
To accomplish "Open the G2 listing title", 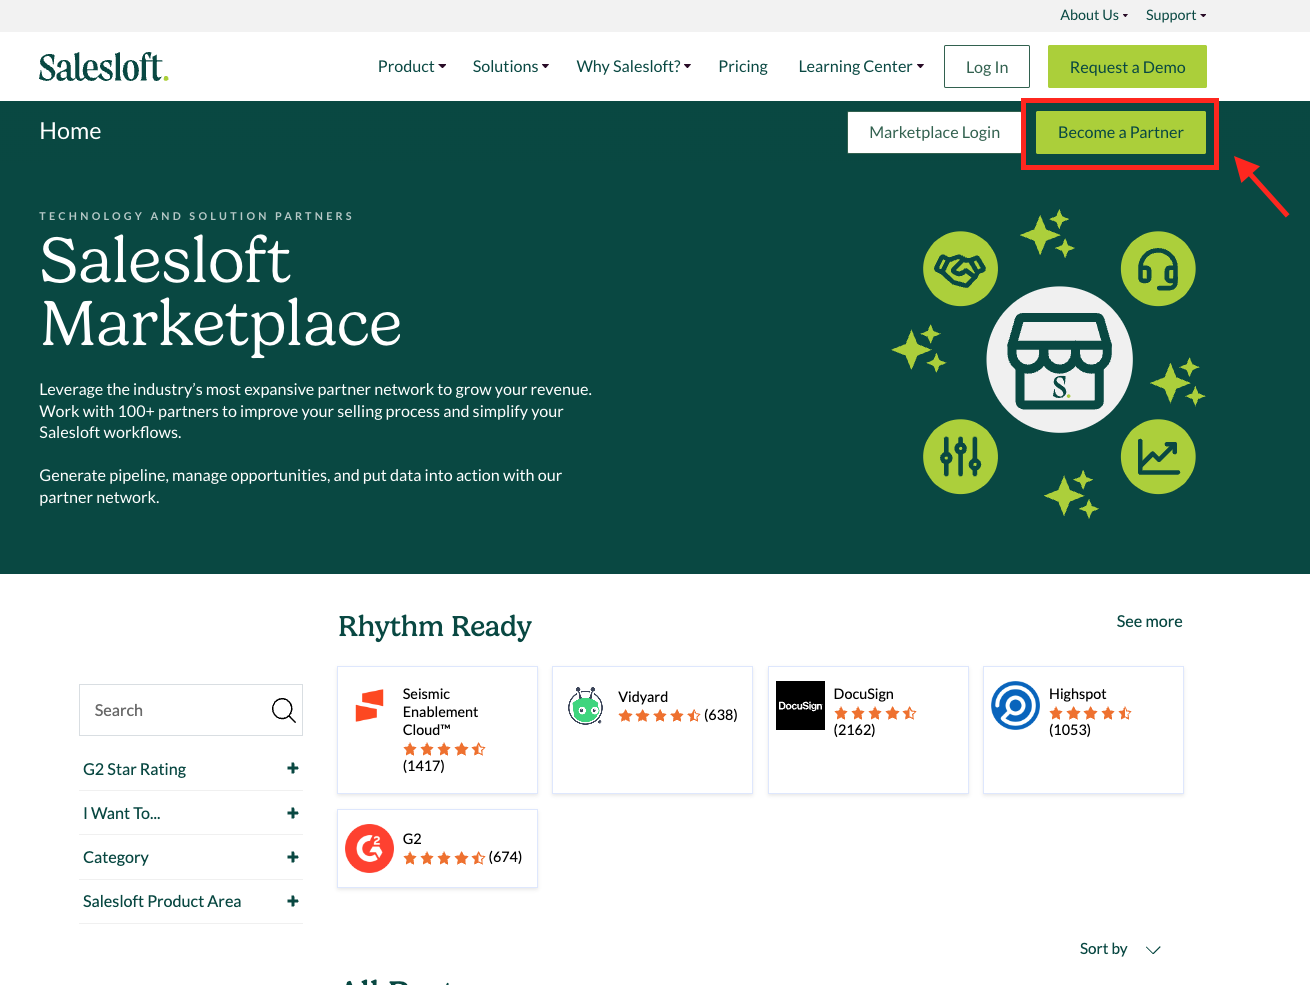I will click(412, 839).
